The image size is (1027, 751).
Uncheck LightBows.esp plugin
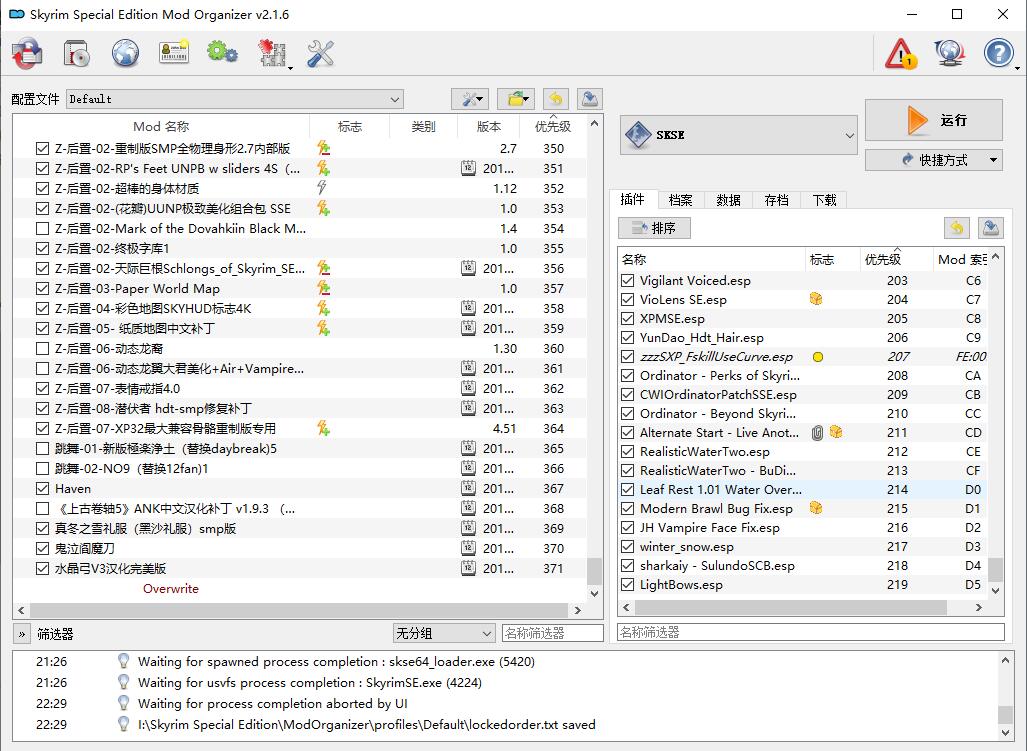click(627, 584)
